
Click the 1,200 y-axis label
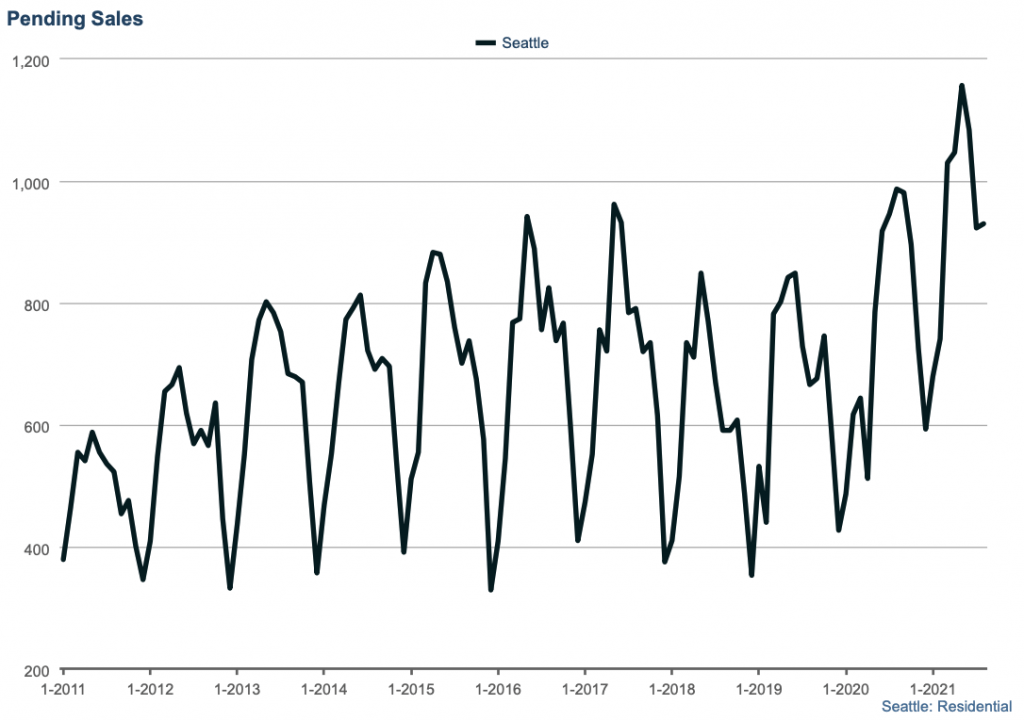coord(30,60)
